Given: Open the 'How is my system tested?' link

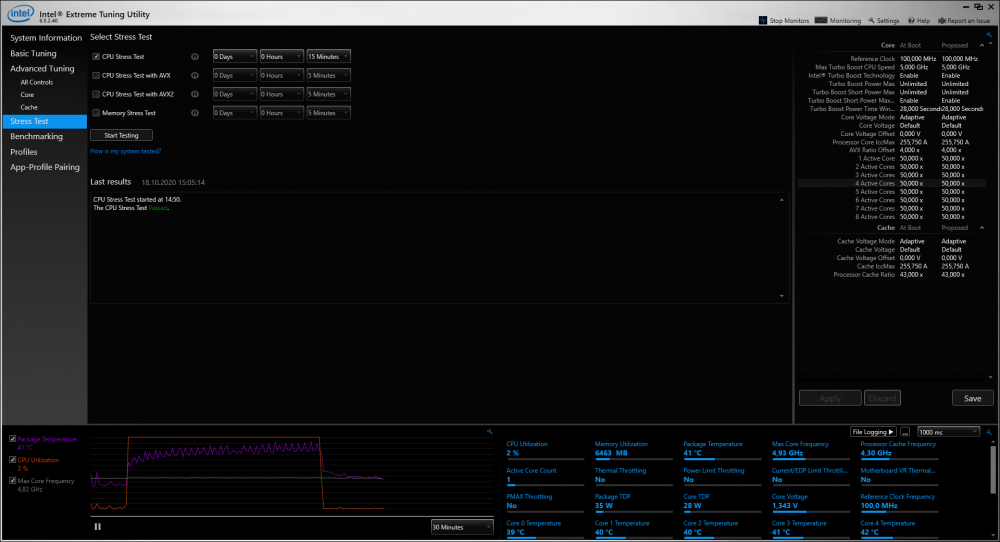Looking at the screenshot, I should click(125, 151).
